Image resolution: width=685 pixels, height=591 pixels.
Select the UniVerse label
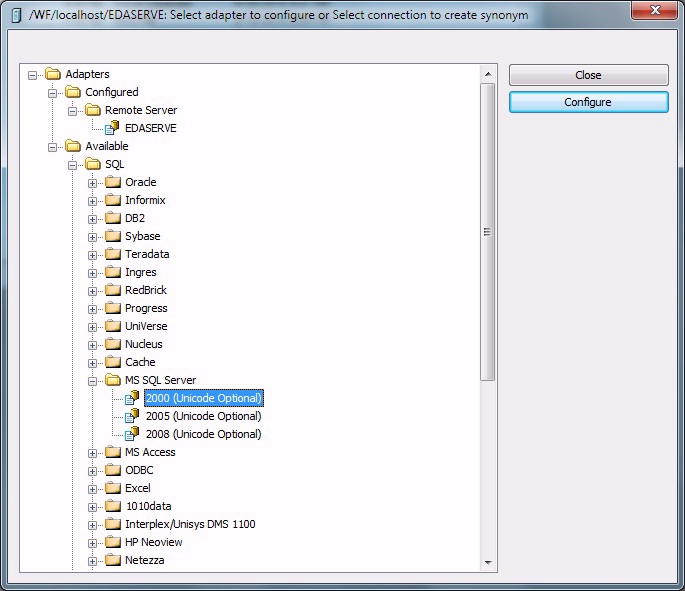tap(146, 326)
